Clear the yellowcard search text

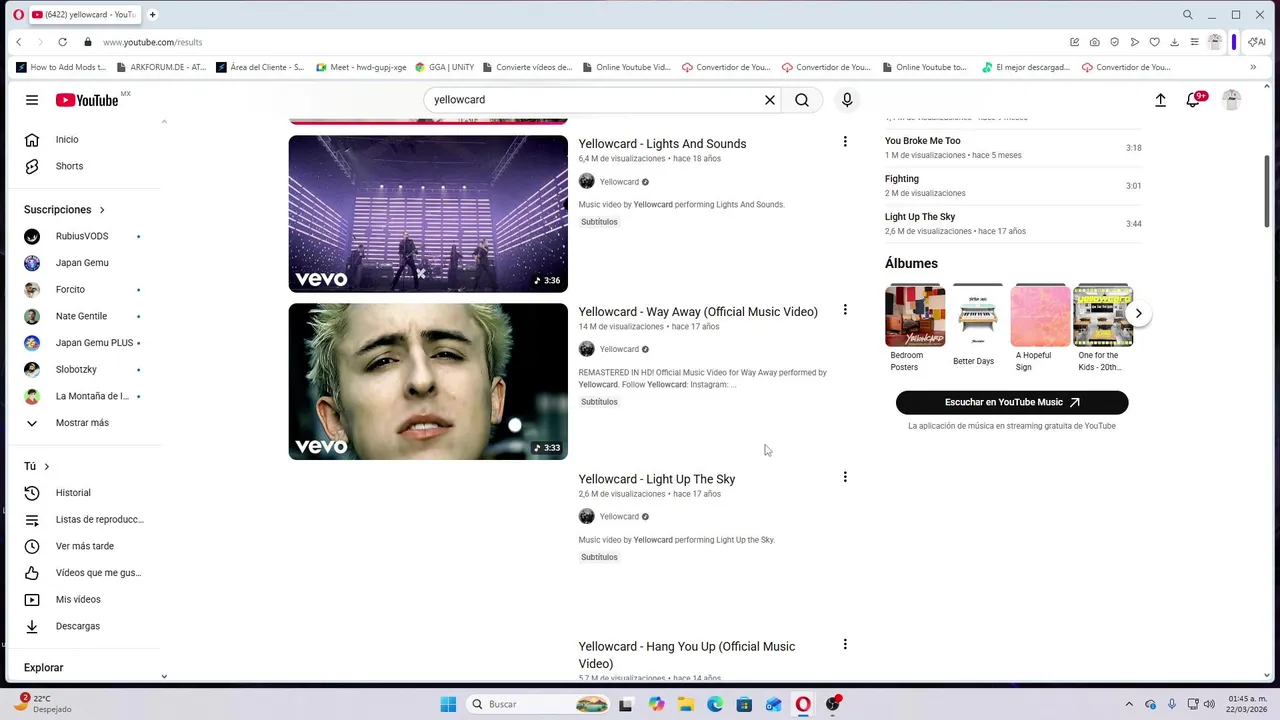click(770, 100)
